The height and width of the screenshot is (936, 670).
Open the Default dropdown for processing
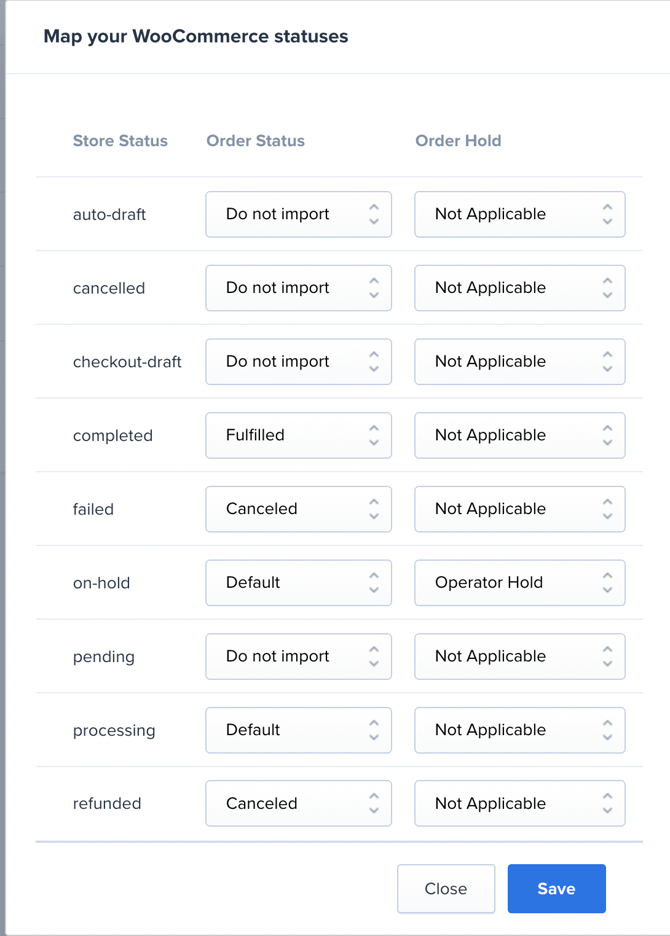tap(298, 730)
